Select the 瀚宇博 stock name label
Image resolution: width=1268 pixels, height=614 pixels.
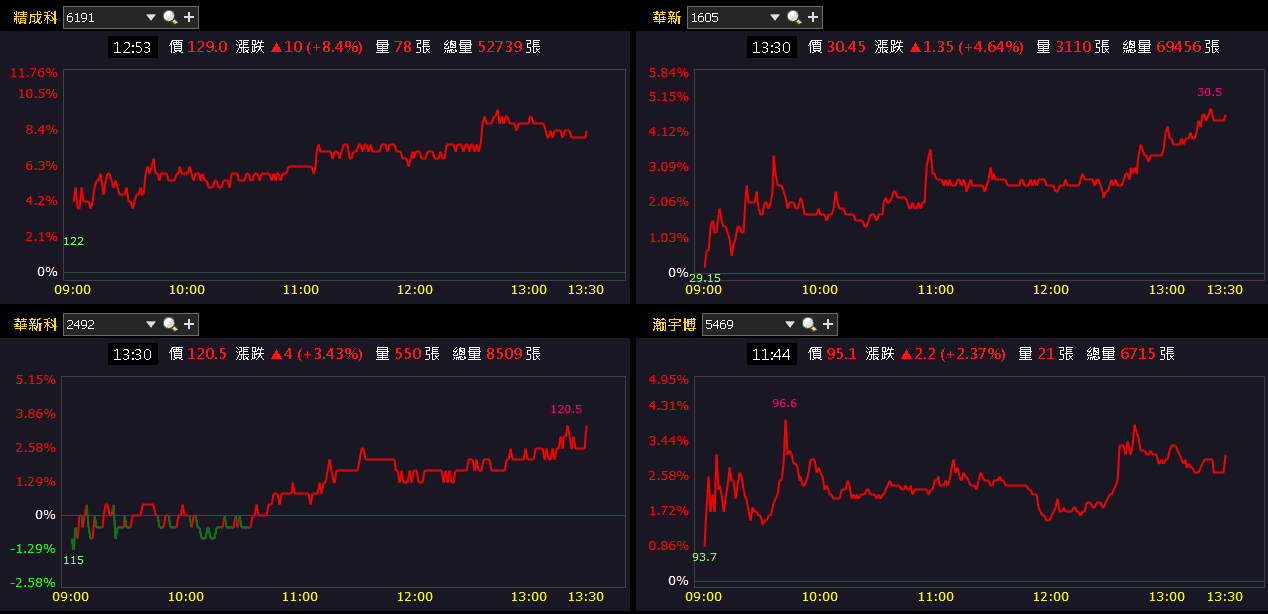[x=675, y=324]
